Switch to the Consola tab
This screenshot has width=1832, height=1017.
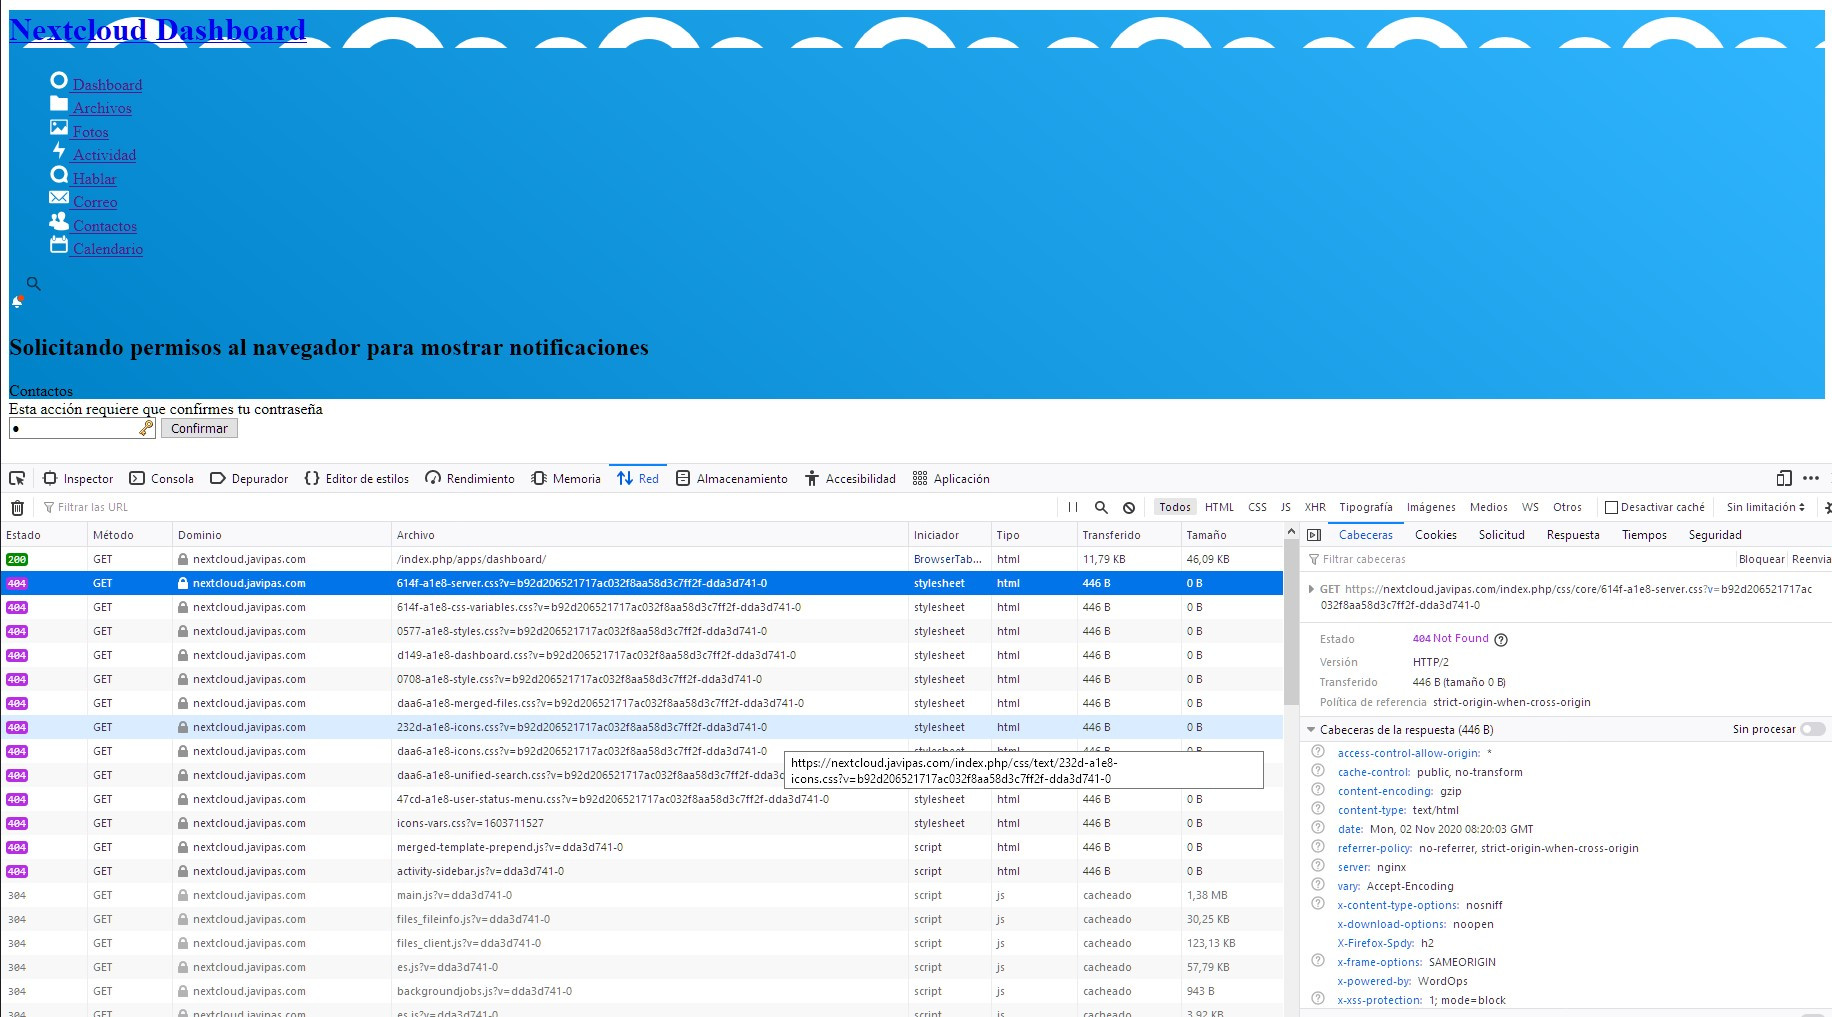(162, 479)
